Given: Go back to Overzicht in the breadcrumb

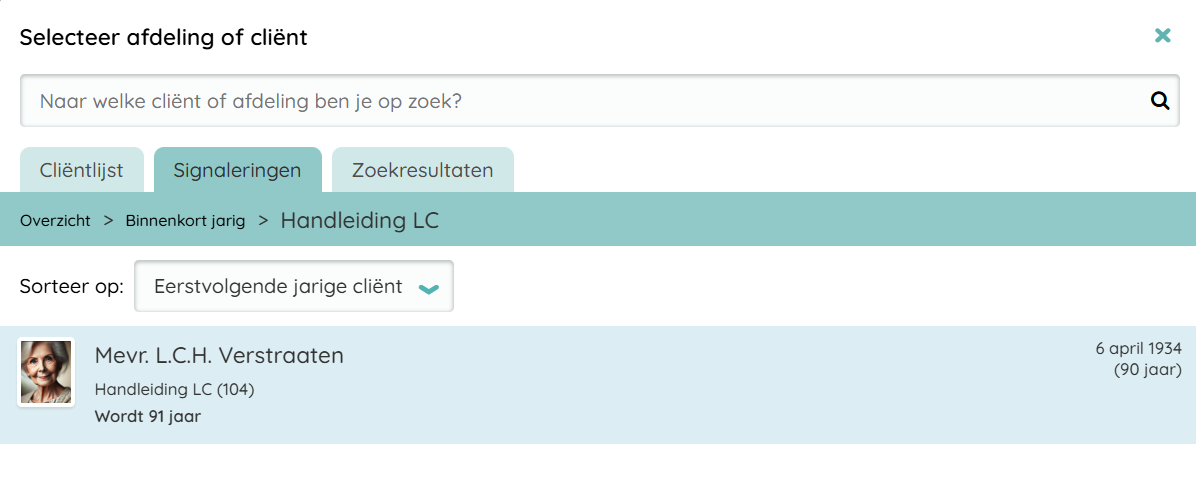Looking at the screenshot, I should click(x=55, y=221).
